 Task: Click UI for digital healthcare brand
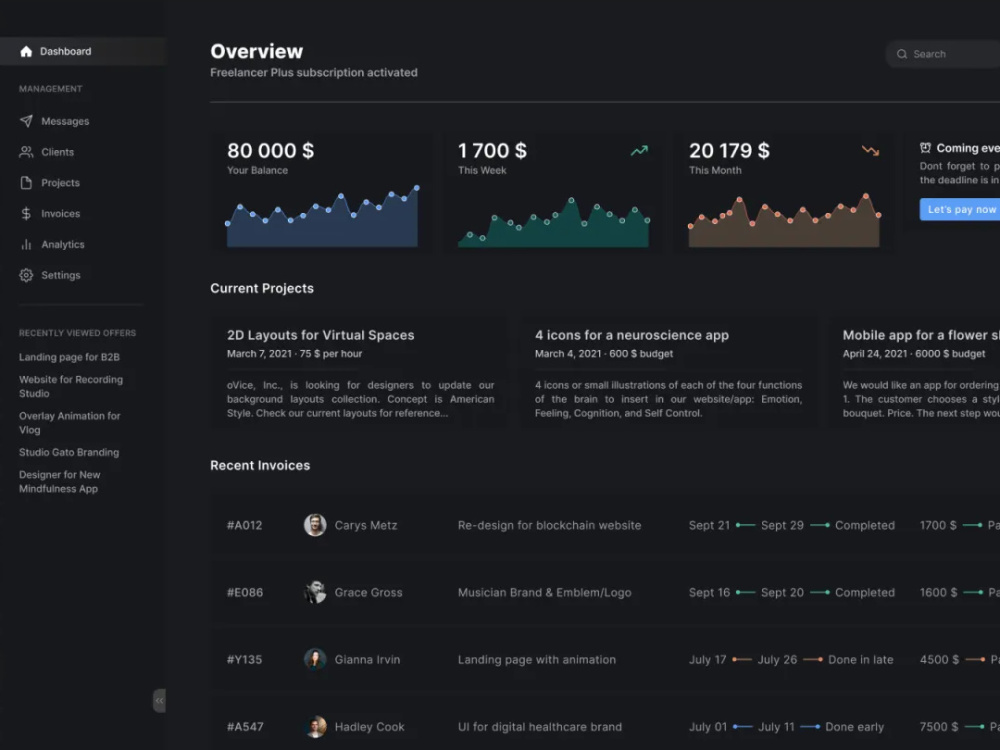click(540, 727)
